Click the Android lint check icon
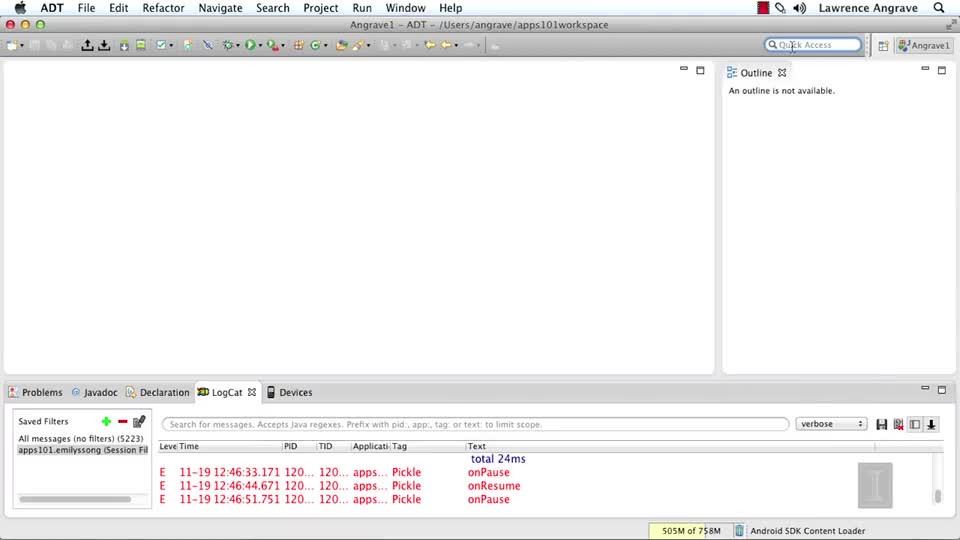 (160, 45)
